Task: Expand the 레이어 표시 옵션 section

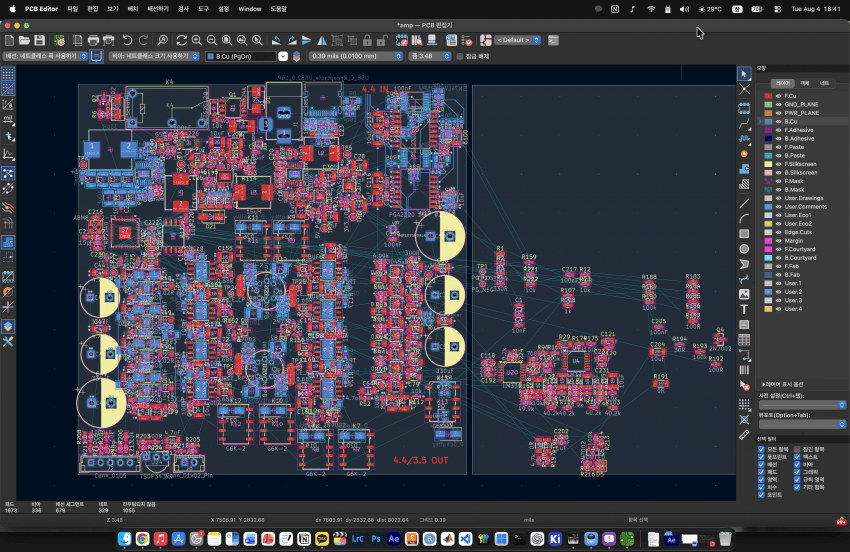Action: 782,384
